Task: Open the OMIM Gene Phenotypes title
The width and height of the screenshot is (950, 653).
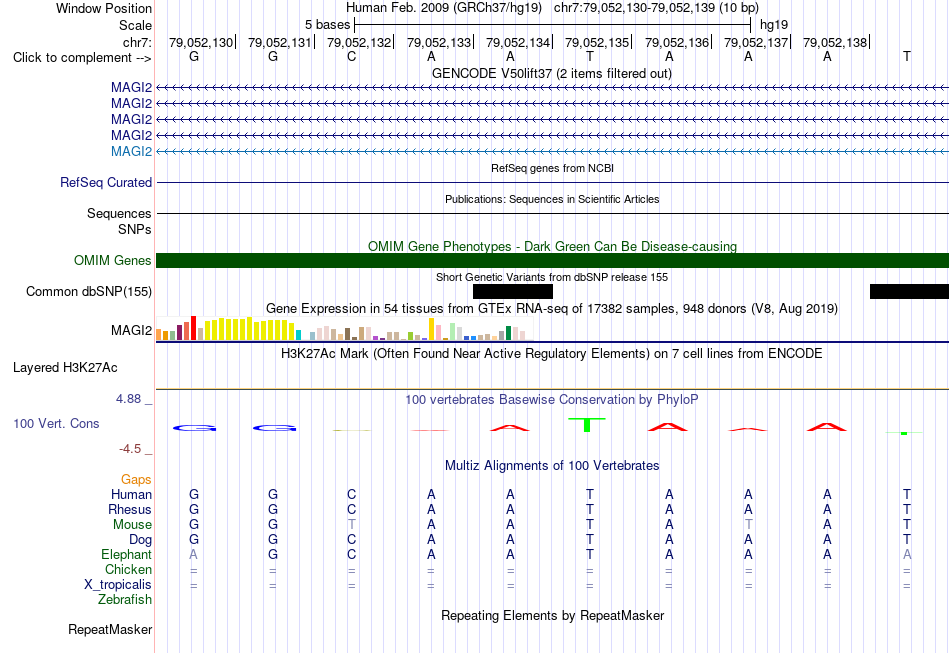Action: point(552,247)
